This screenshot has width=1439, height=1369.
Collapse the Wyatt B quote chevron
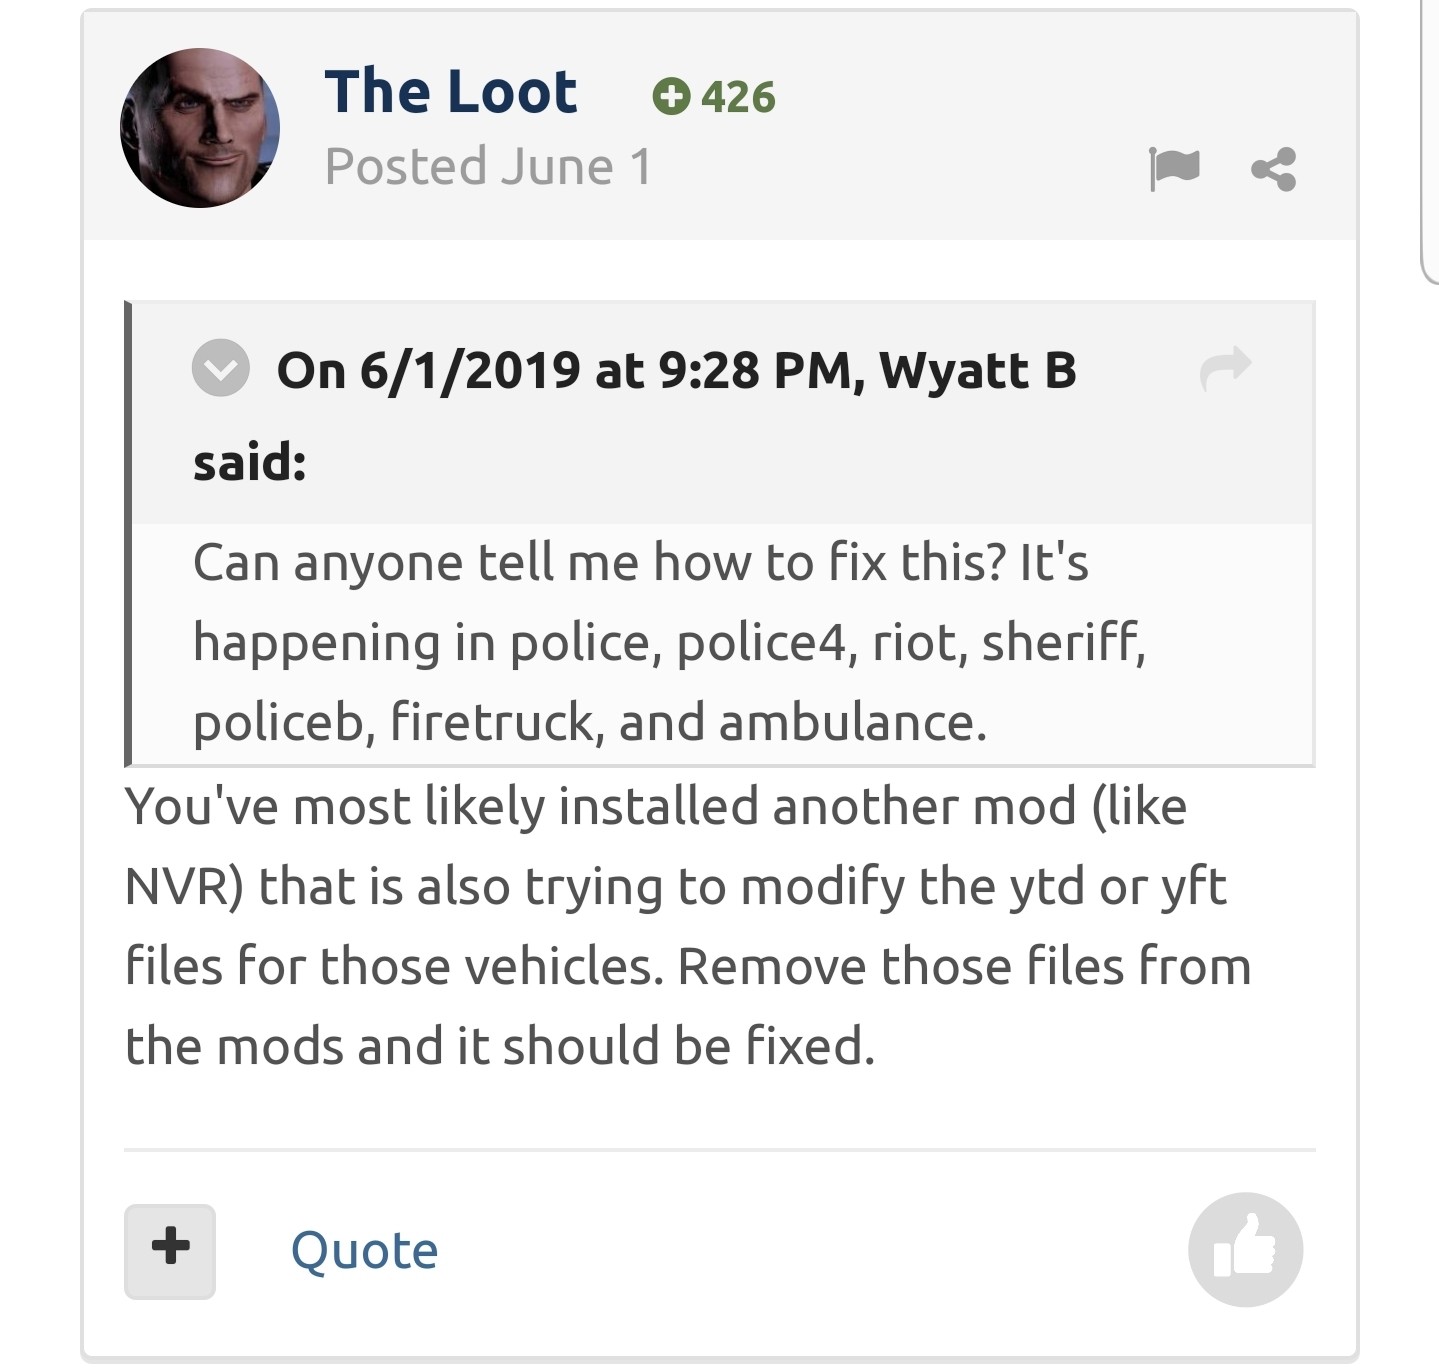click(220, 369)
